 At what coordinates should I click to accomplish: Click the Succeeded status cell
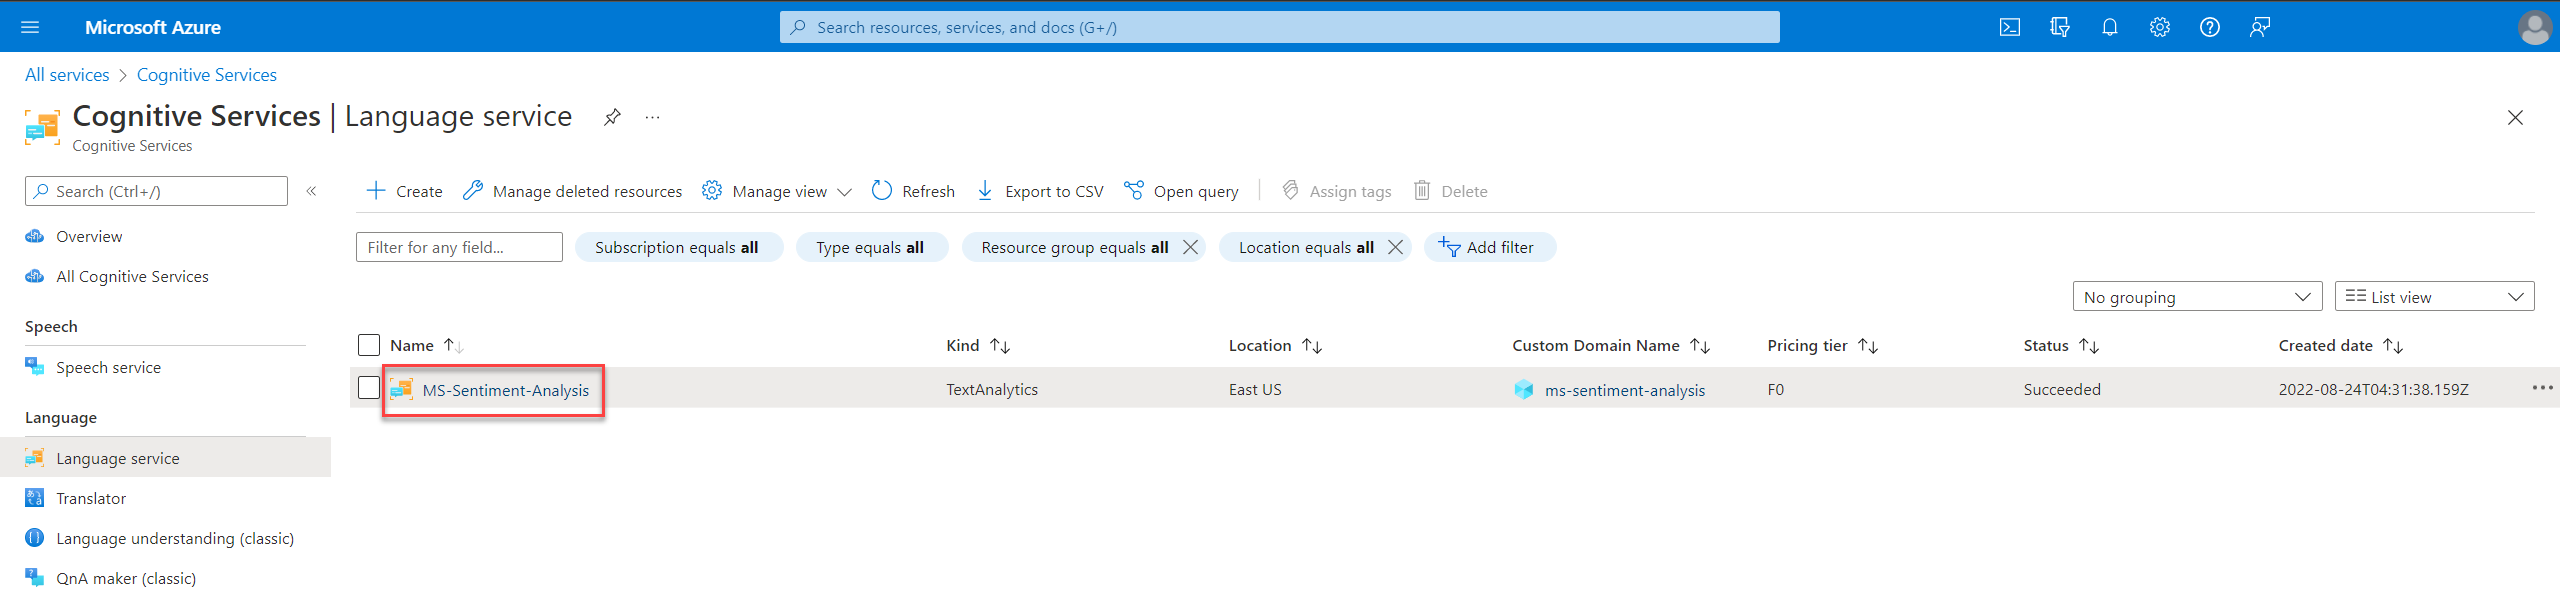pos(2062,389)
